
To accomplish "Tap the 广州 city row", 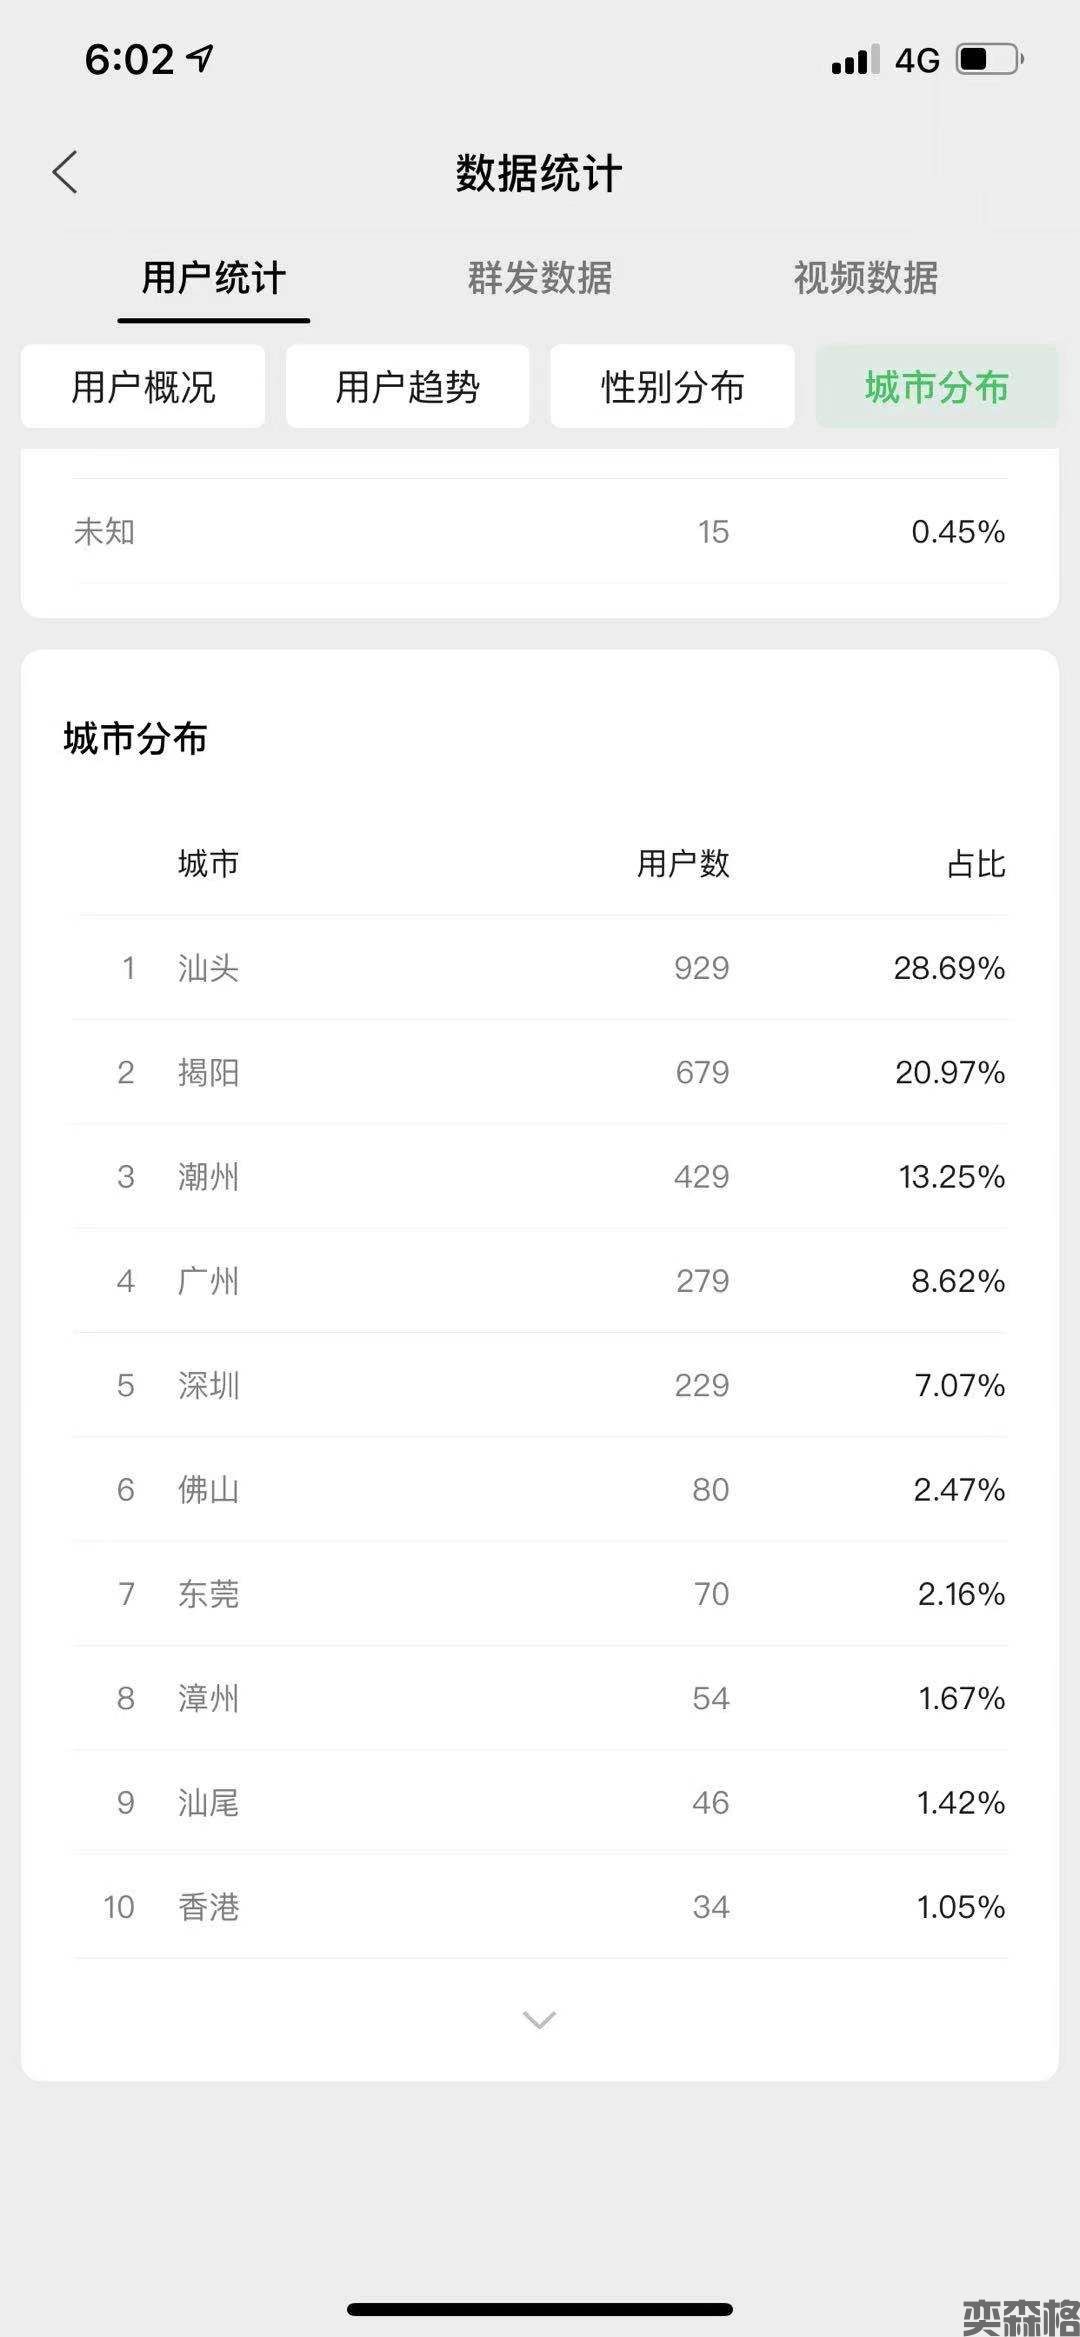I will [x=540, y=1281].
